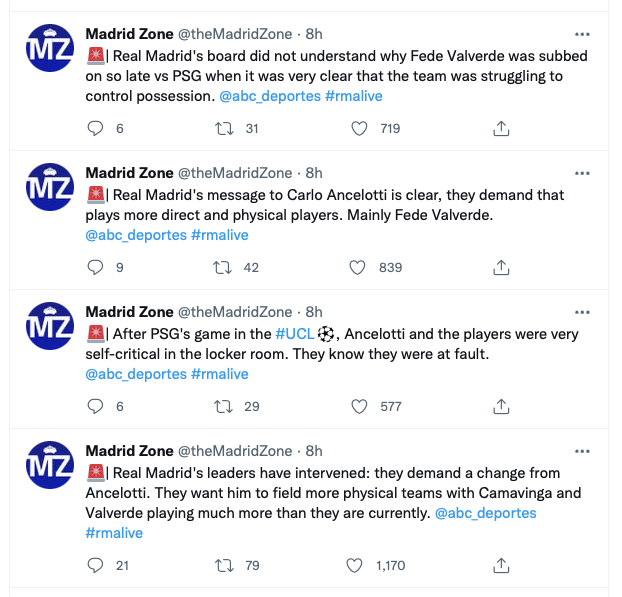The height and width of the screenshot is (597, 622).
Task: Open the #UCL hashtag link
Action: click(x=295, y=334)
